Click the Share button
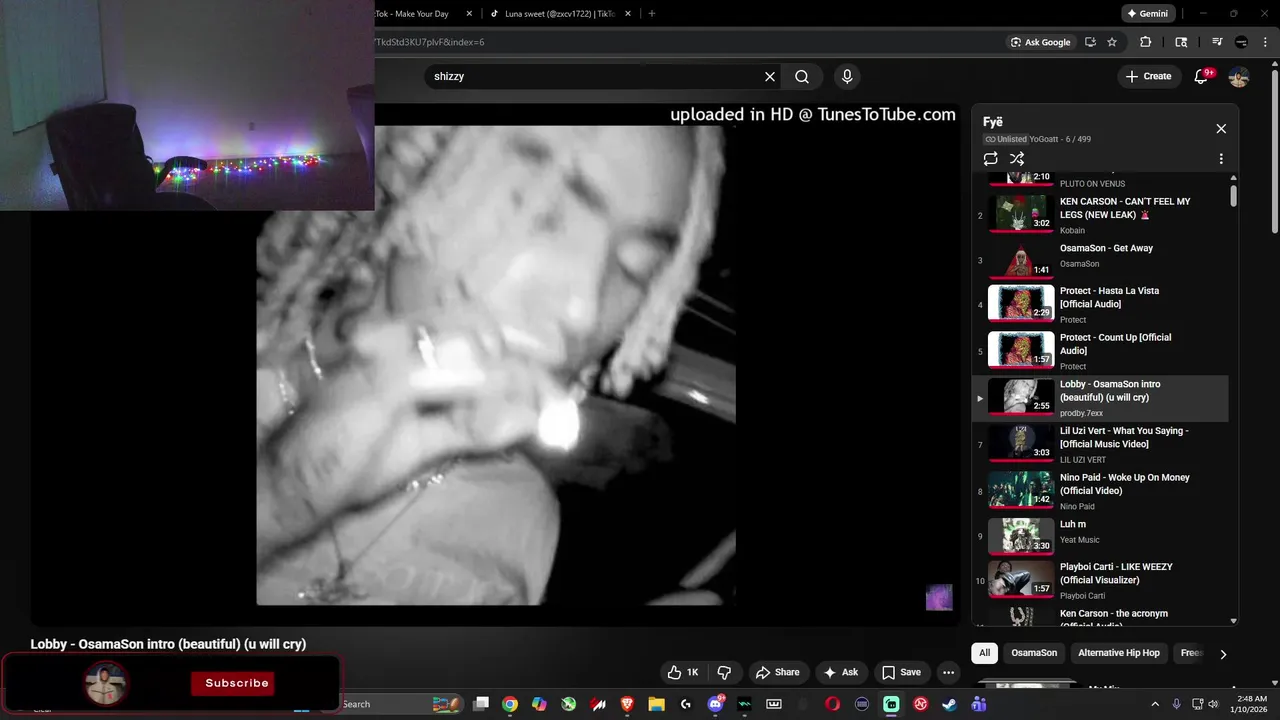1280x720 pixels. 777,673
